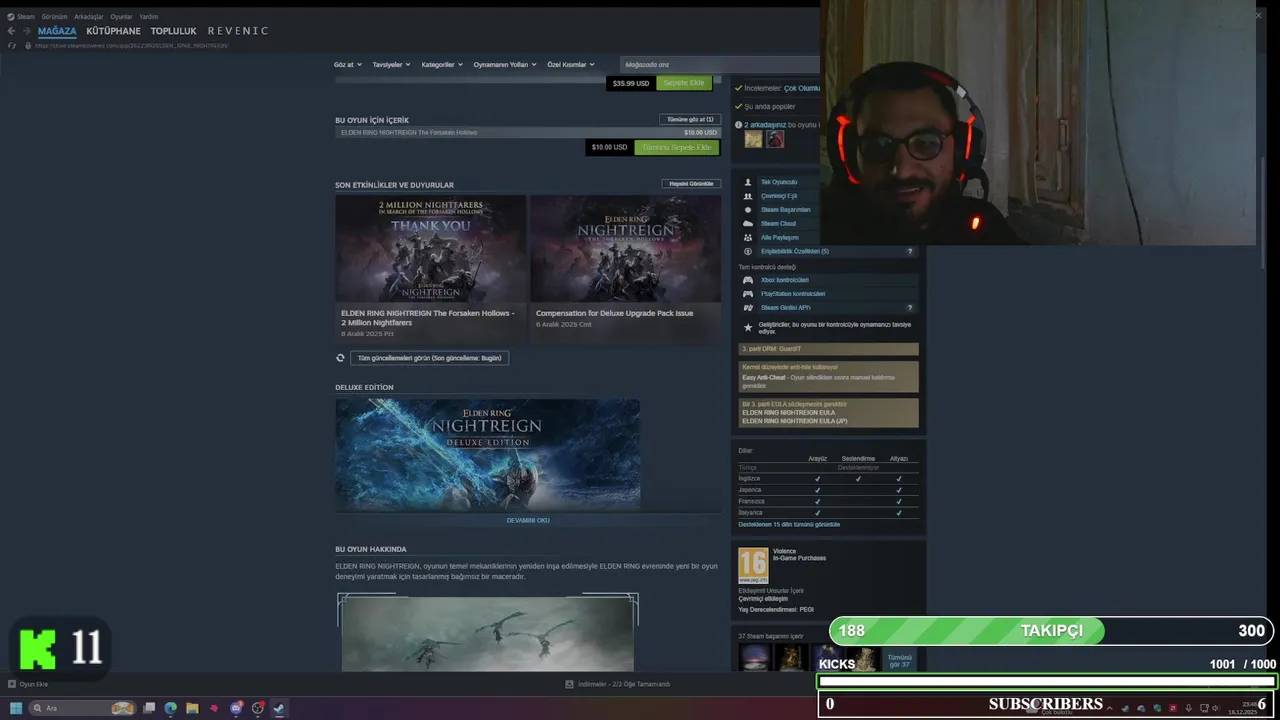Expand the Özel Kısımlar dropdown
The width and height of the screenshot is (1280, 720).
pyautogui.click(x=570, y=65)
